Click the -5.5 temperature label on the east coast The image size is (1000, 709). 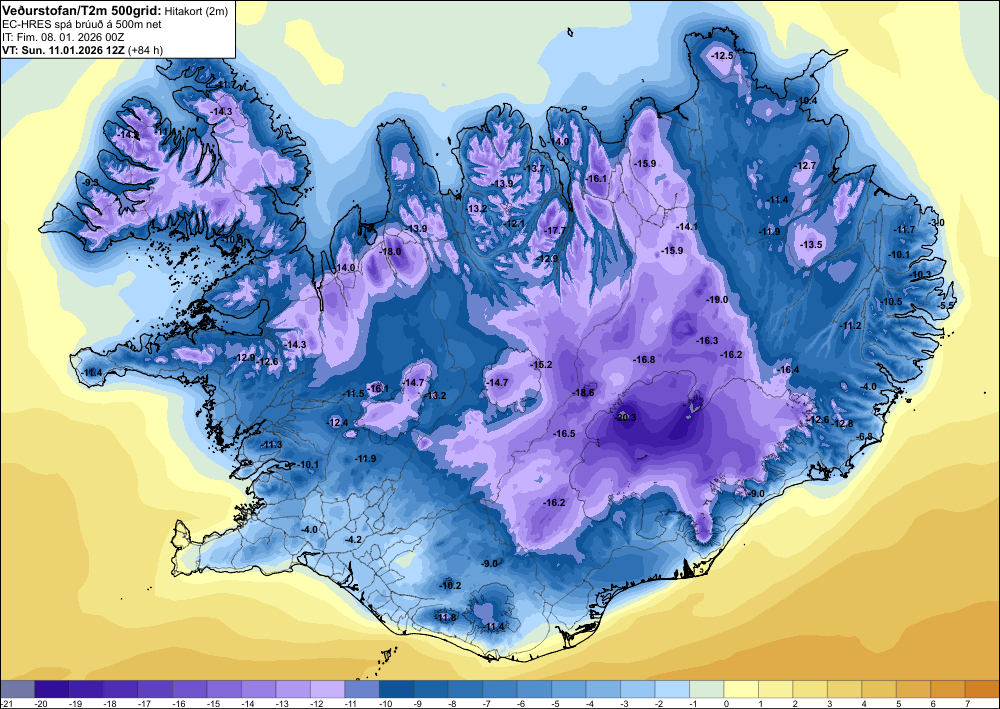tap(946, 306)
